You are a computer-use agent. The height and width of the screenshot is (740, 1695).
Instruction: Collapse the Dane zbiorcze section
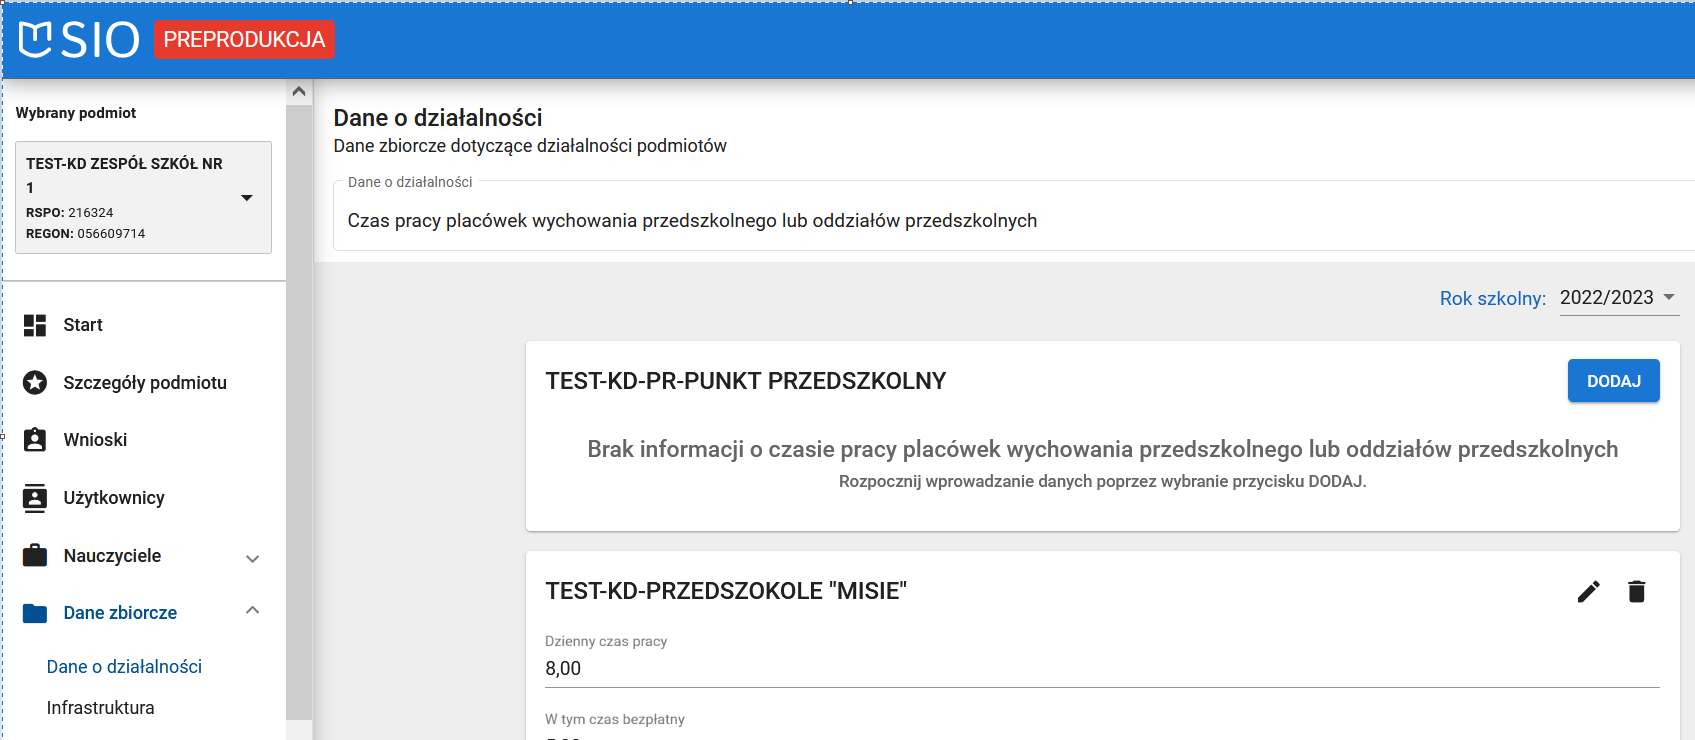pos(253,611)
